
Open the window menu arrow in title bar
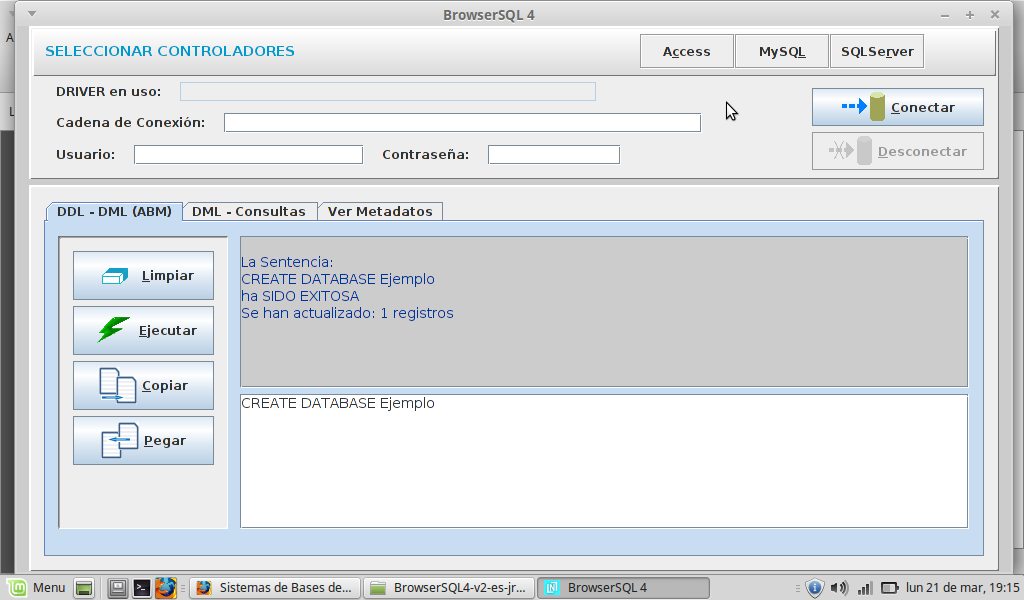31,14
